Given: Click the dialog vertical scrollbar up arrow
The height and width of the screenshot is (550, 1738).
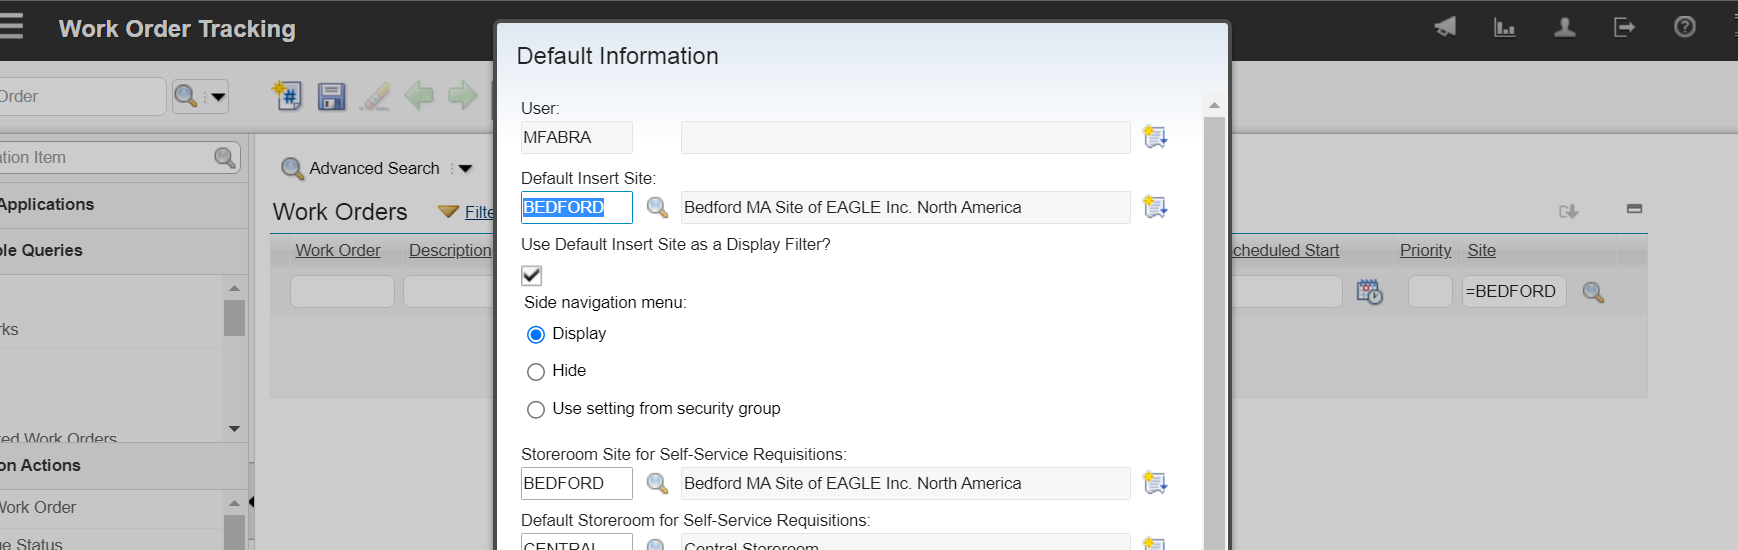Looking at the screenshot, I should (1214, 105).
